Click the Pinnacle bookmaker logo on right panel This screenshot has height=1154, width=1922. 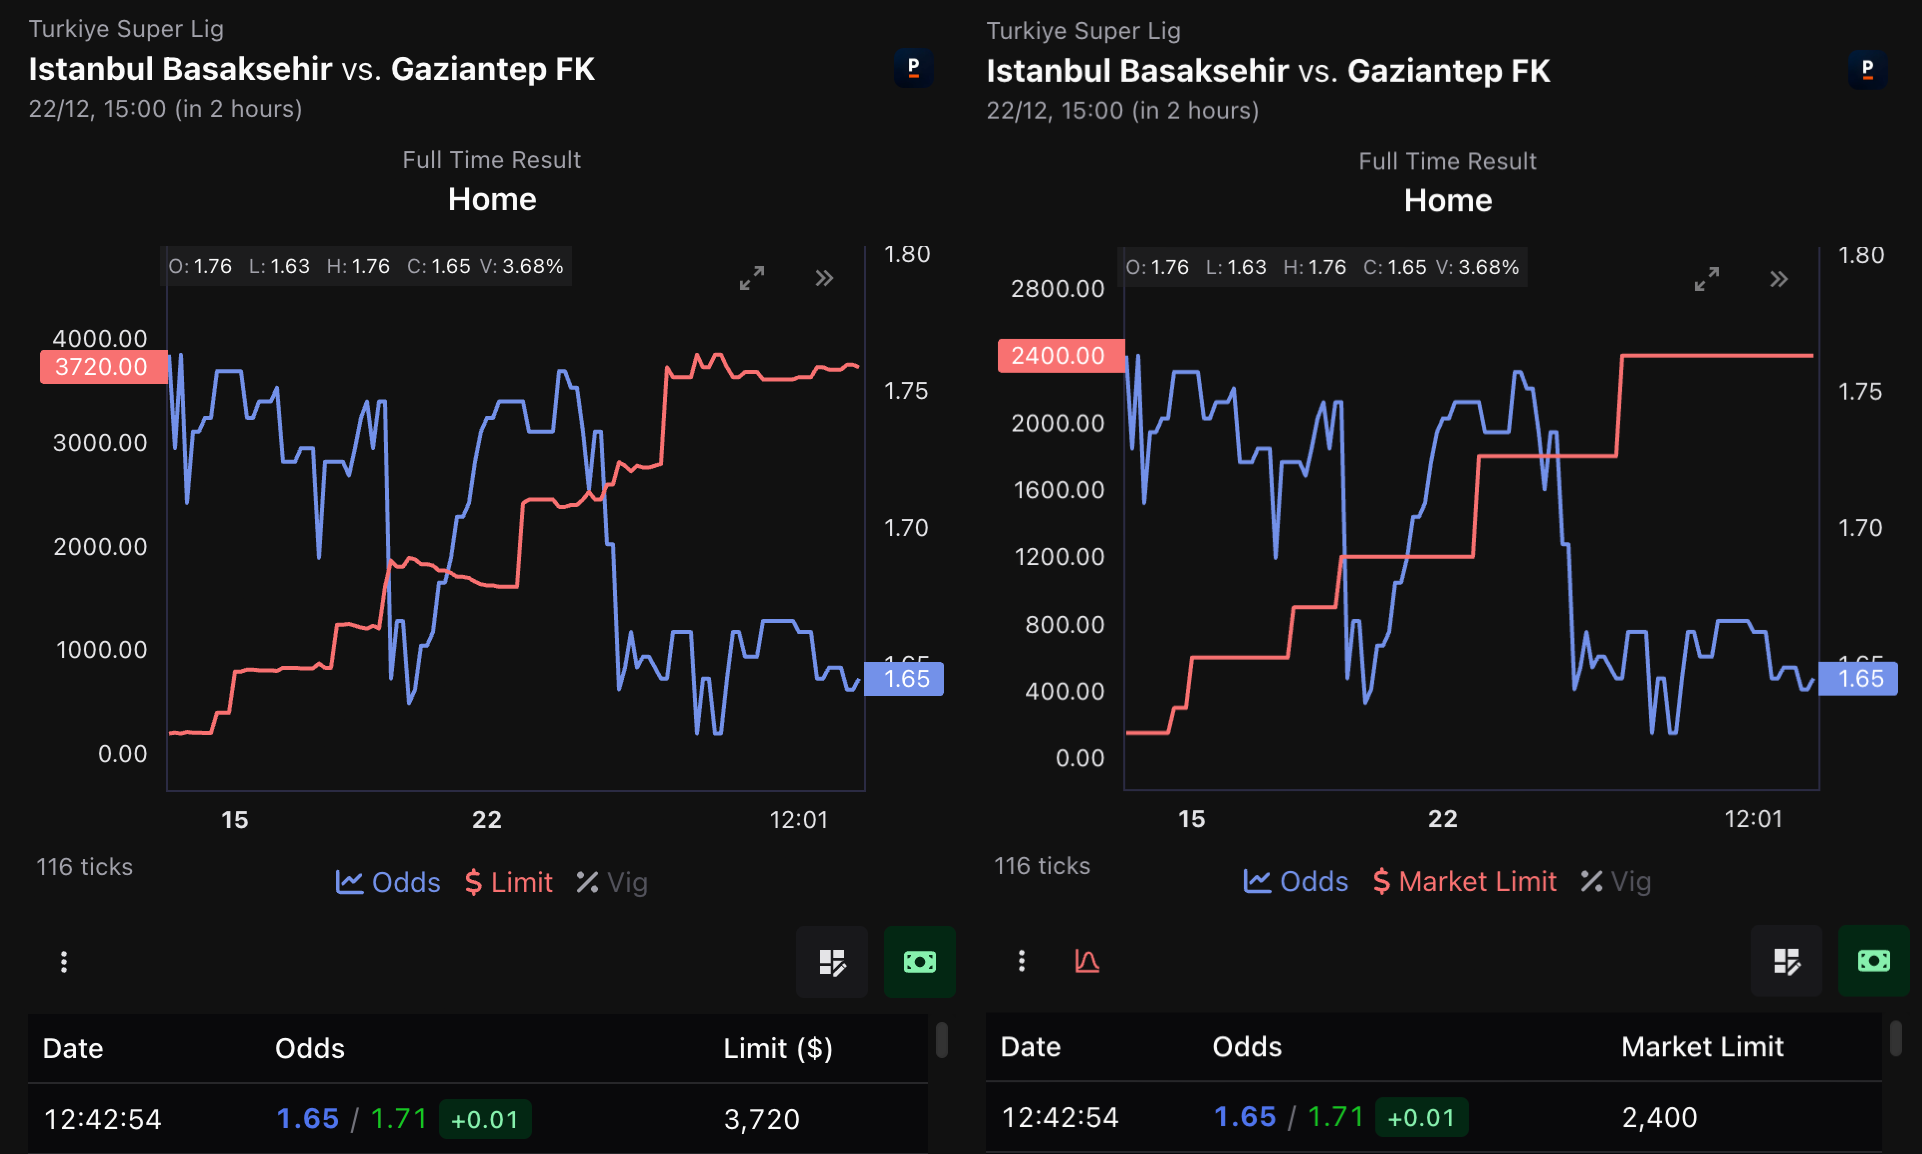1867,70
